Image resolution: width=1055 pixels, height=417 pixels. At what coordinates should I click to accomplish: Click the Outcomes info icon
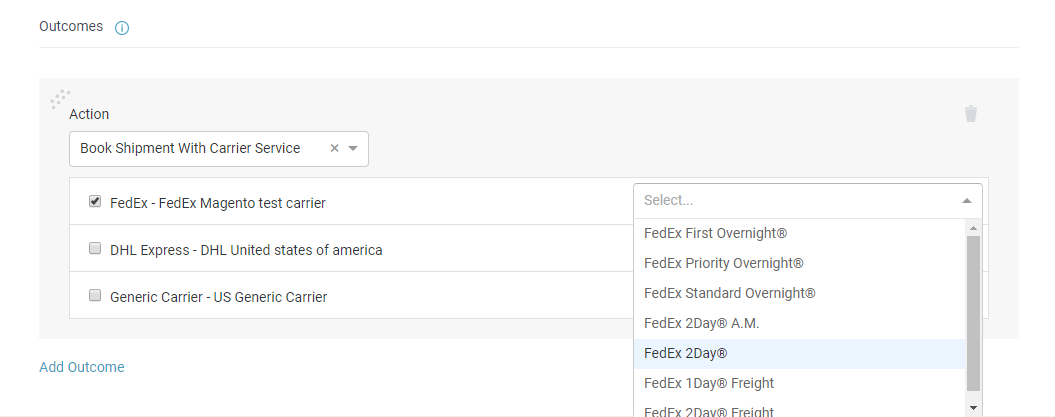[122, 28]
